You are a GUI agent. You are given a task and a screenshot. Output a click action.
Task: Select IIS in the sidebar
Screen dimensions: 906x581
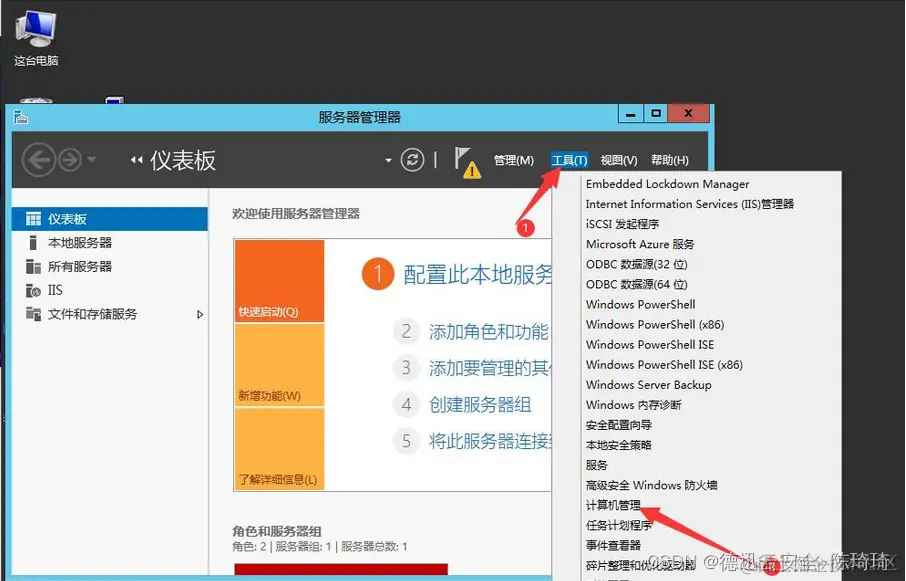point(110,290)
